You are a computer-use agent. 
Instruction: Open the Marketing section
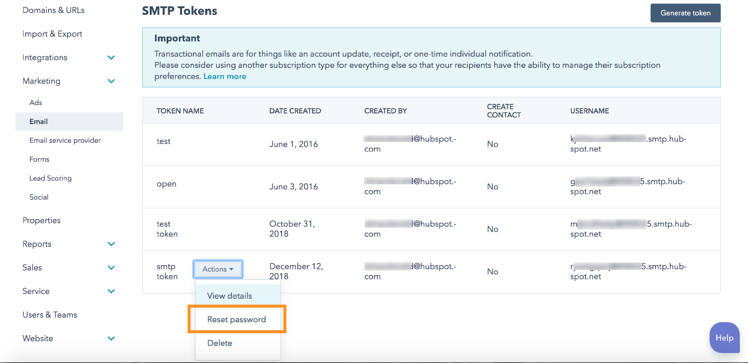pyautogui.click(x=42, y=81)
